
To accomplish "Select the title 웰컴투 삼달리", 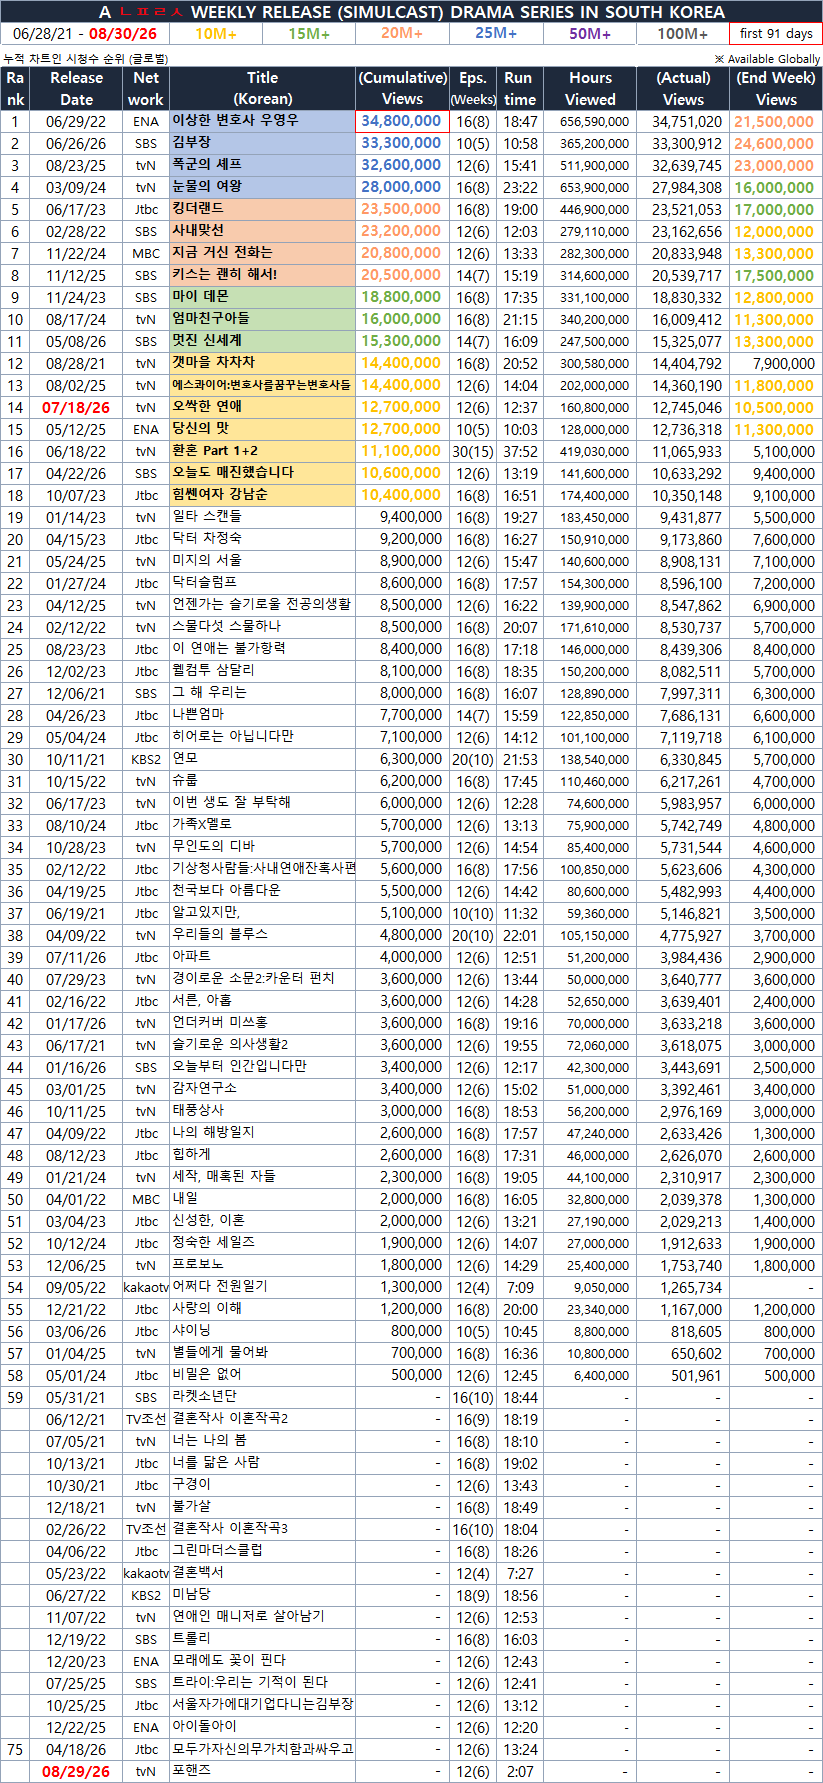I will [213, 670].
